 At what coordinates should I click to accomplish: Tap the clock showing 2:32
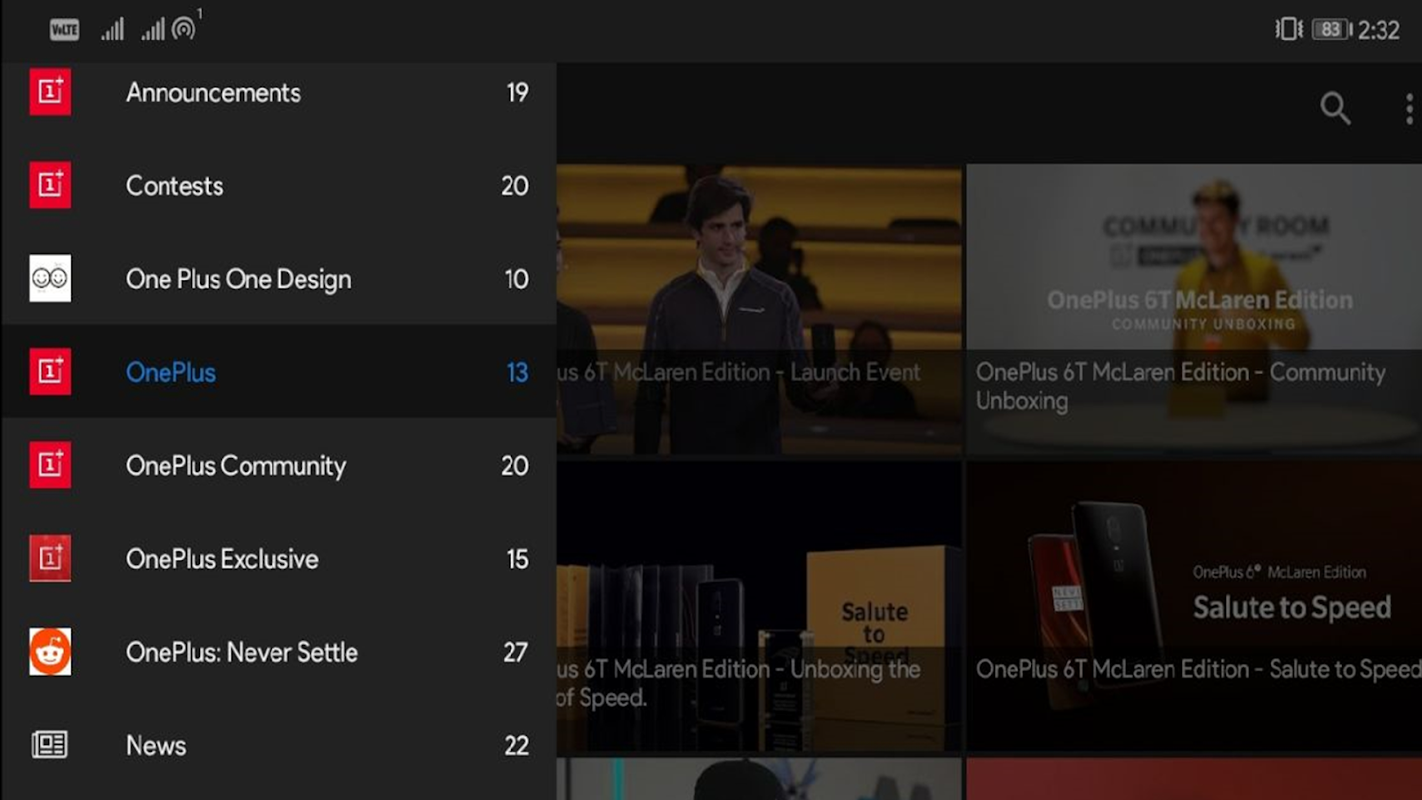point(1379,30)
